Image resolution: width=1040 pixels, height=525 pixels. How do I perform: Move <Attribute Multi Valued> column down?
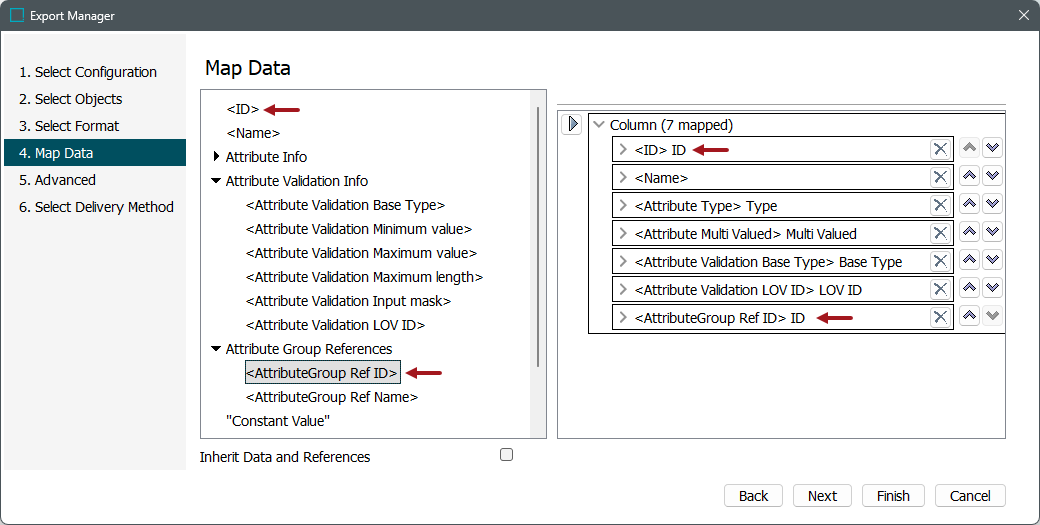click(992, 233)
